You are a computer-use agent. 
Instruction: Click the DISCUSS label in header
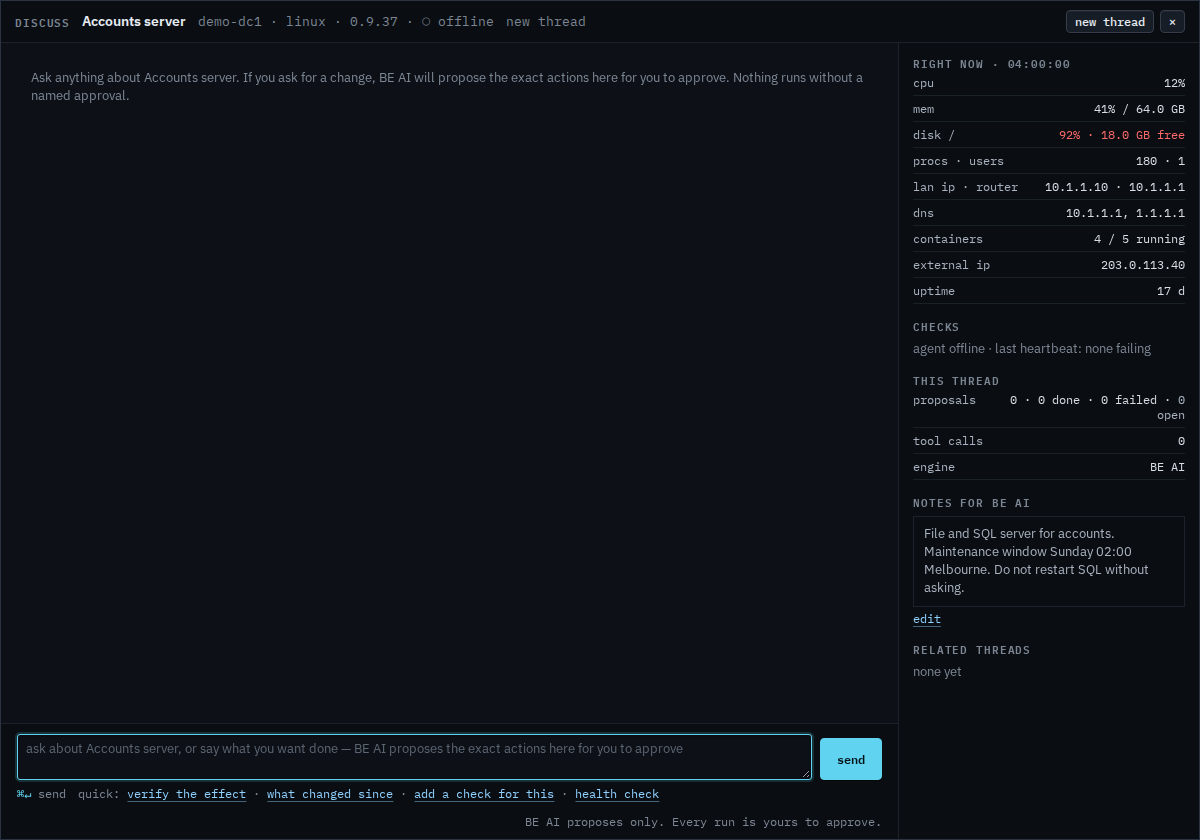tap(42, 22)
